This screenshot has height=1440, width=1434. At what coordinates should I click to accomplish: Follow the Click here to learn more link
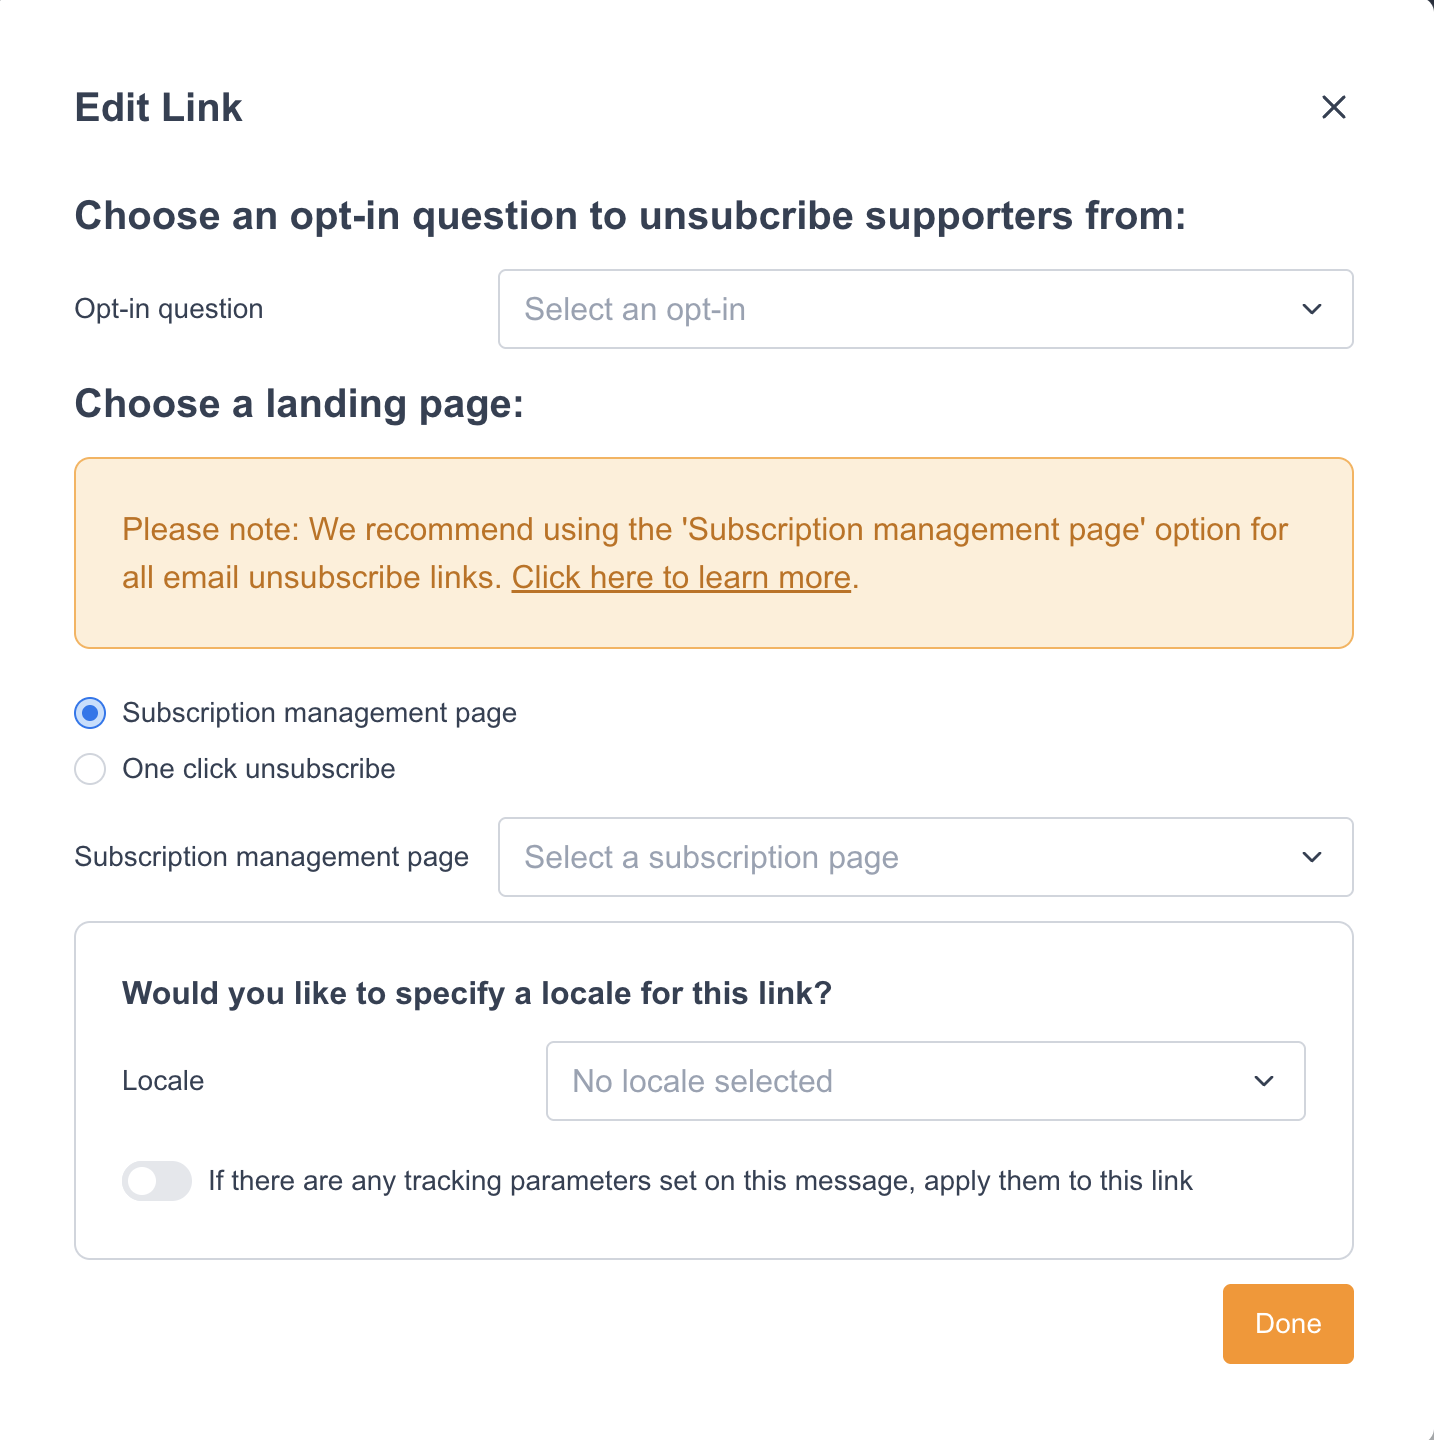tap(681, 578)
